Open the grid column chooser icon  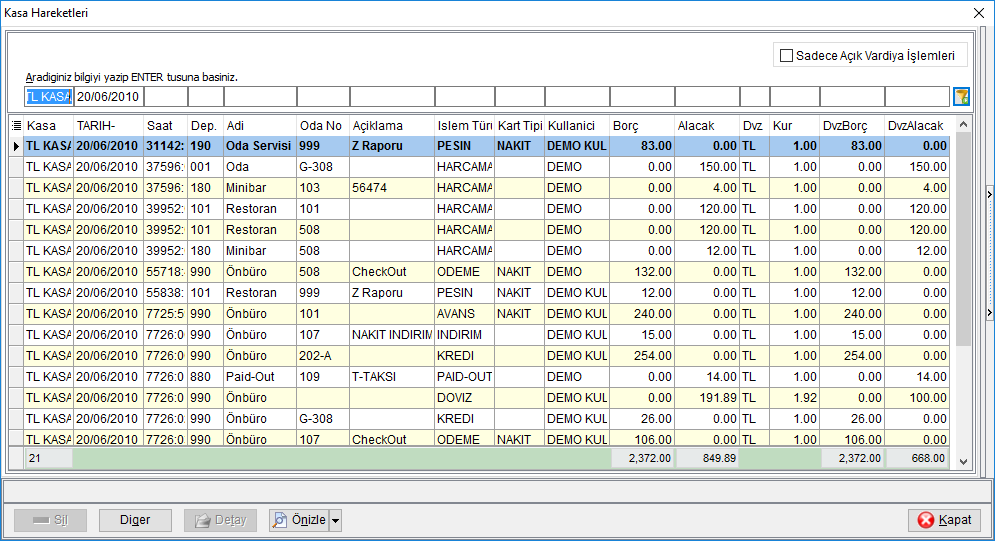16,126
